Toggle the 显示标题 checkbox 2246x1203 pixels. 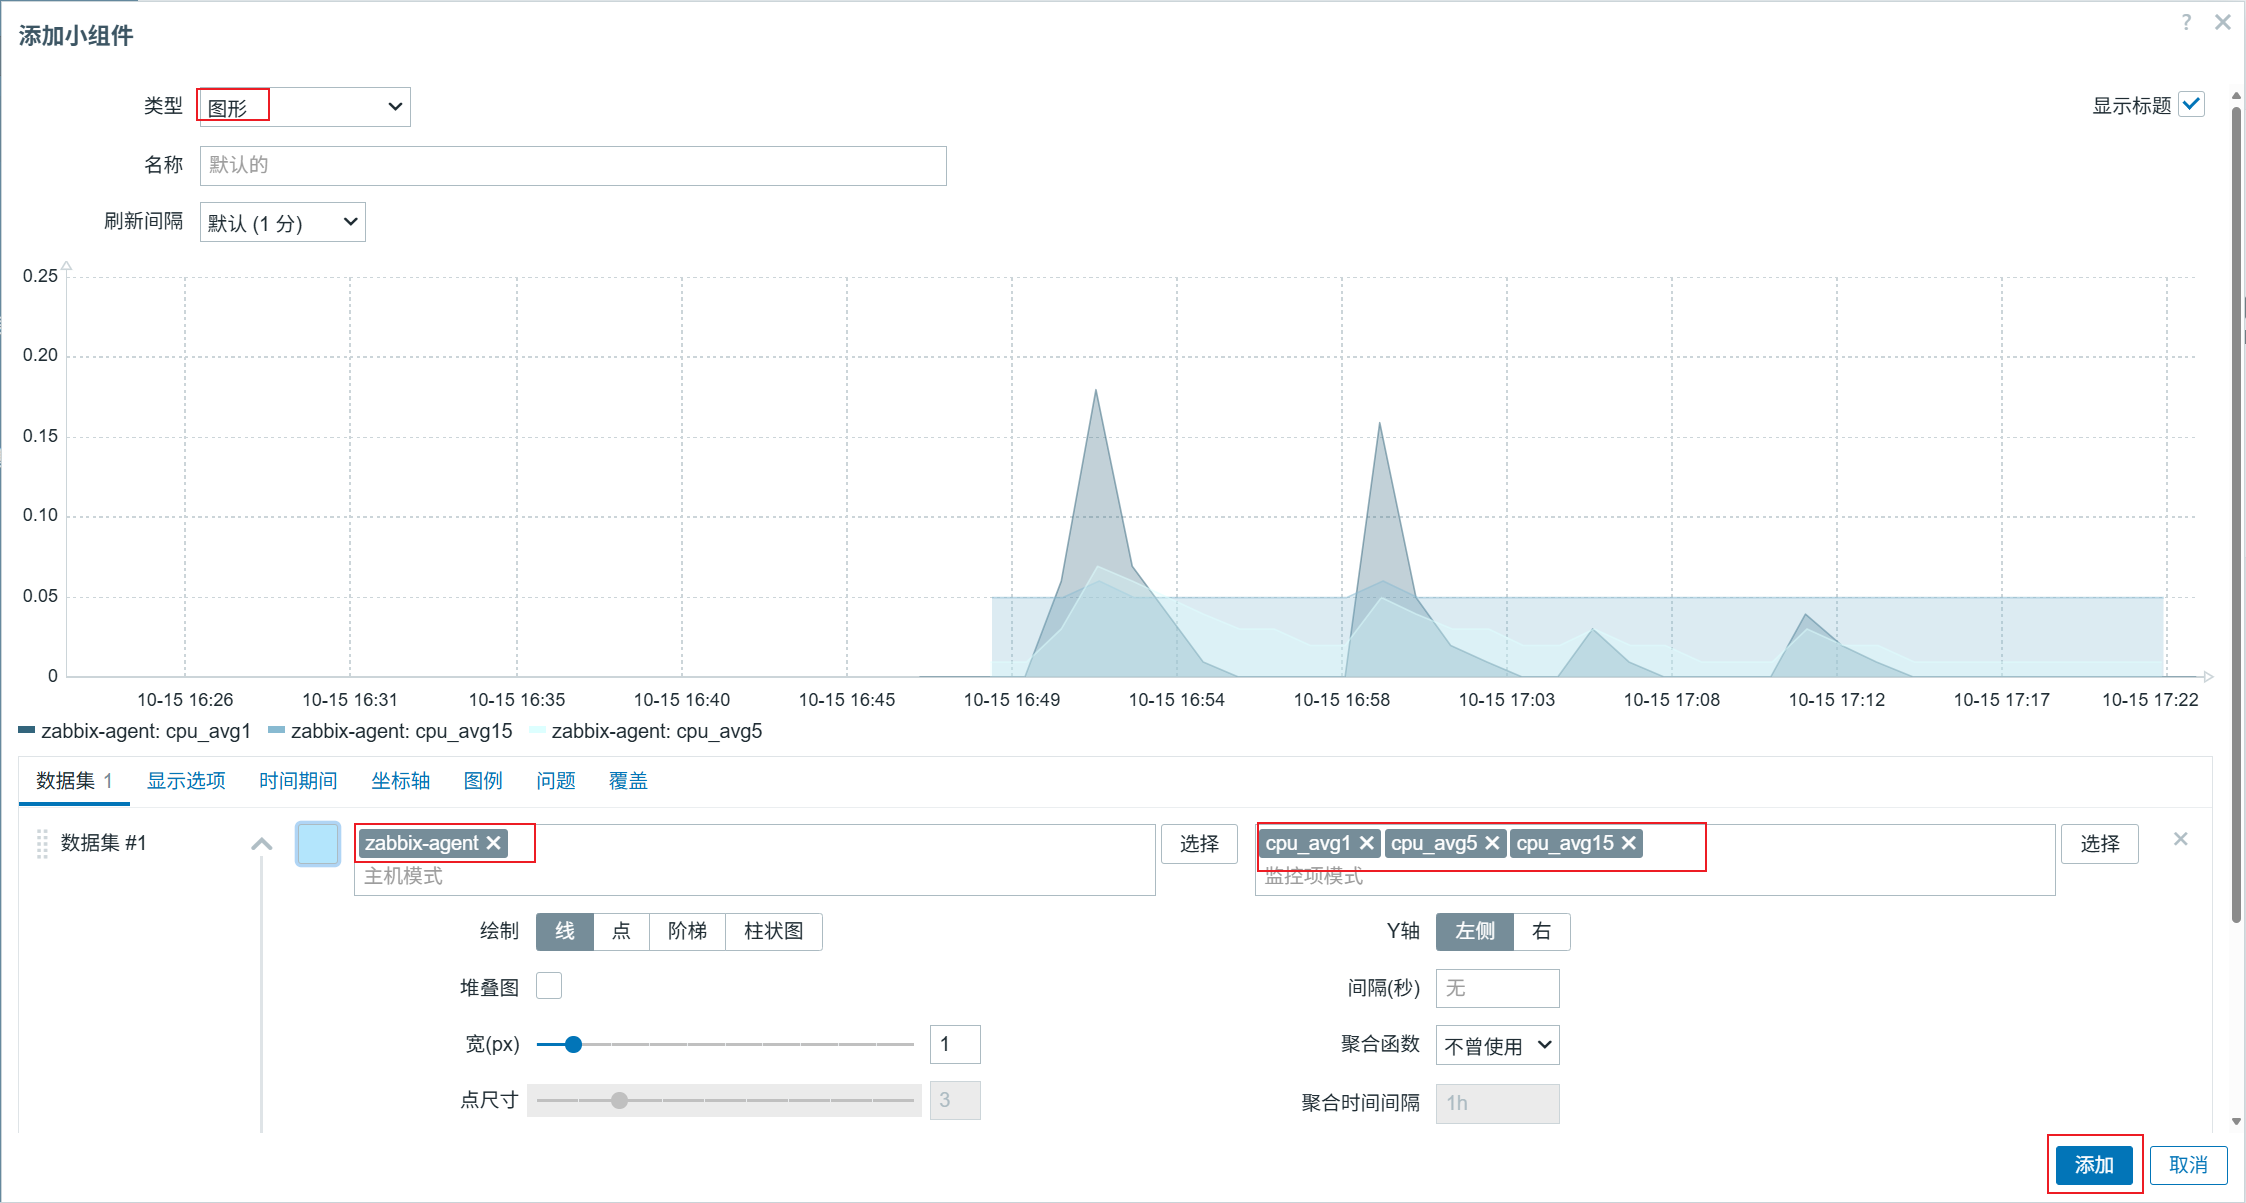tap(2192, 104)
